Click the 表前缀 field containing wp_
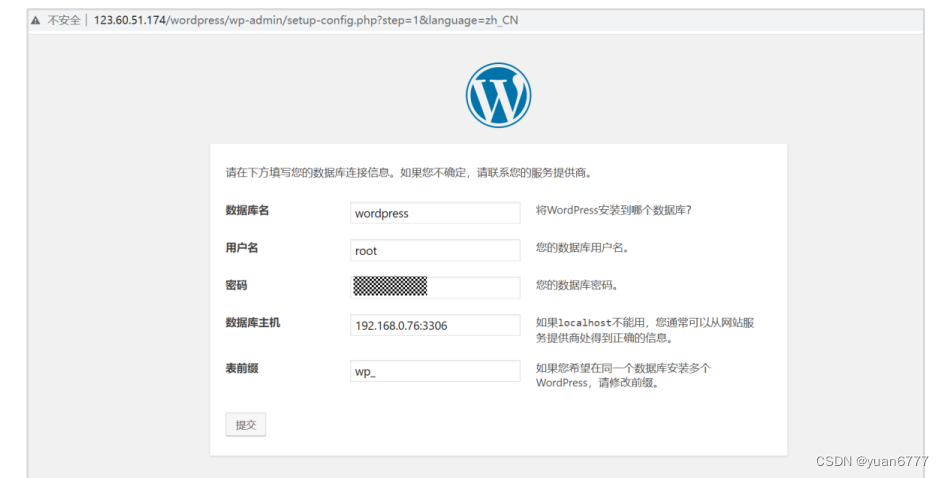 click(435, 371)
